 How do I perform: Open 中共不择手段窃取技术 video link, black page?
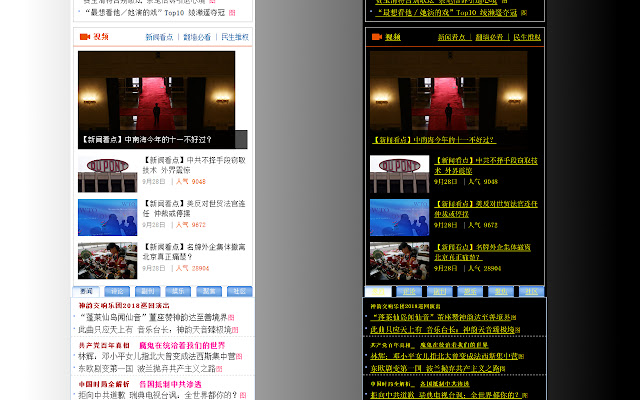point(486,165)
